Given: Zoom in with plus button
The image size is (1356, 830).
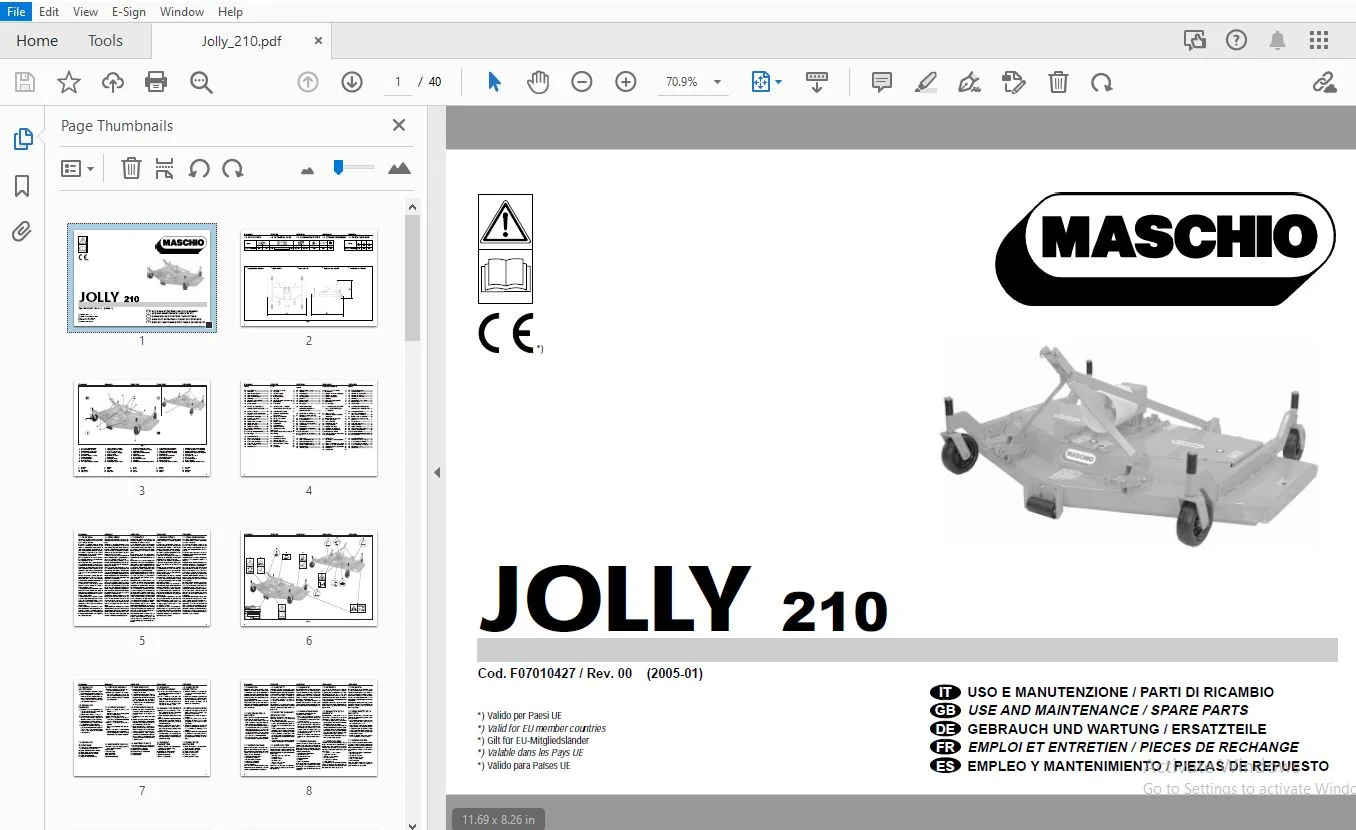Looking at the screenshot, I should coord(626,82).
